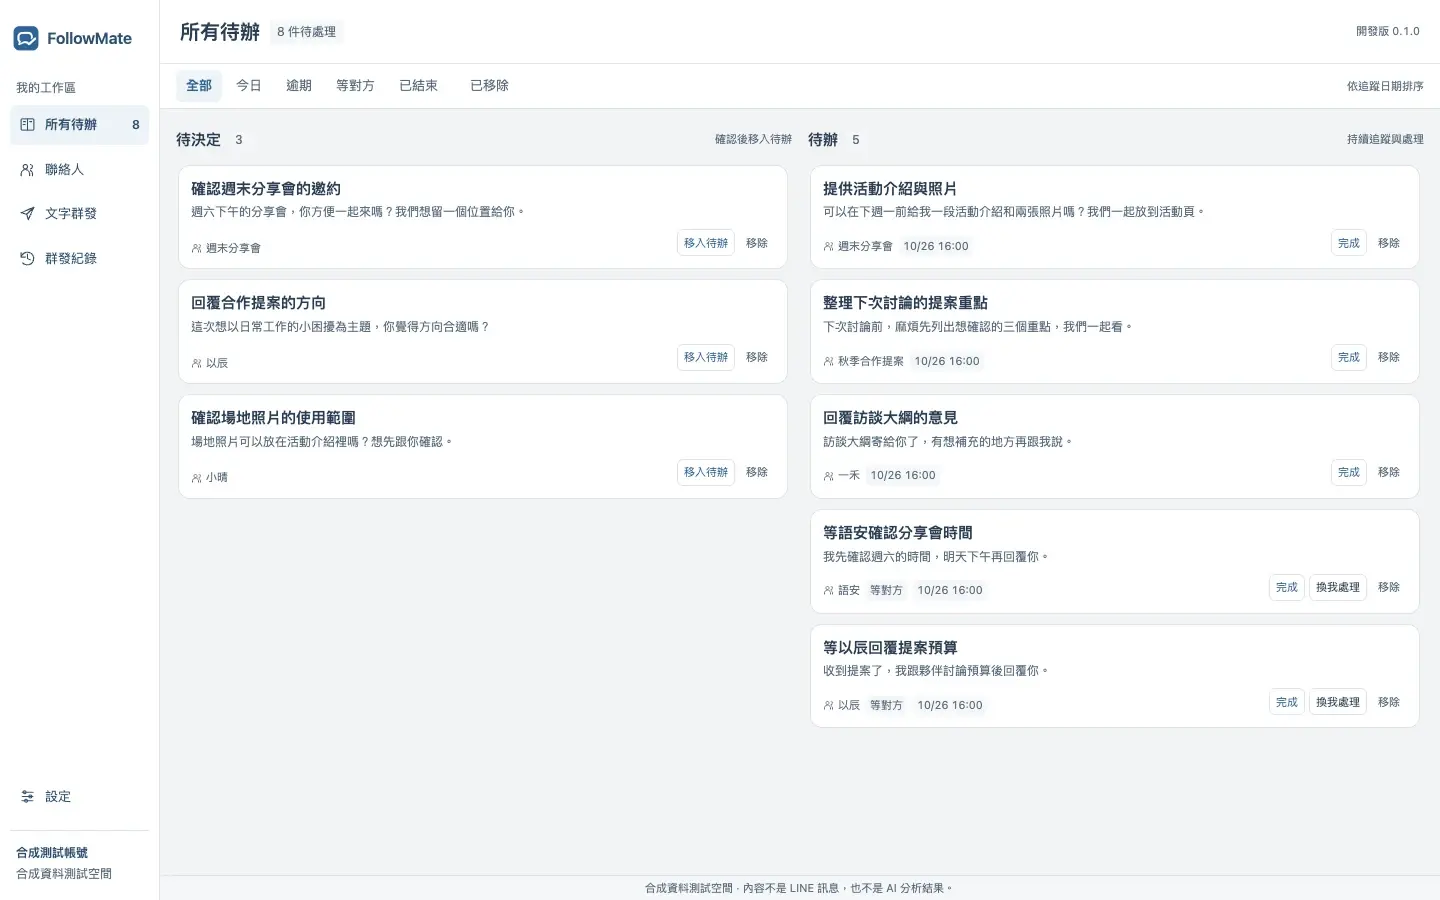The image size is (1440, 900).
Task: Show the 已結束 tab
Action: pos(419,86)
